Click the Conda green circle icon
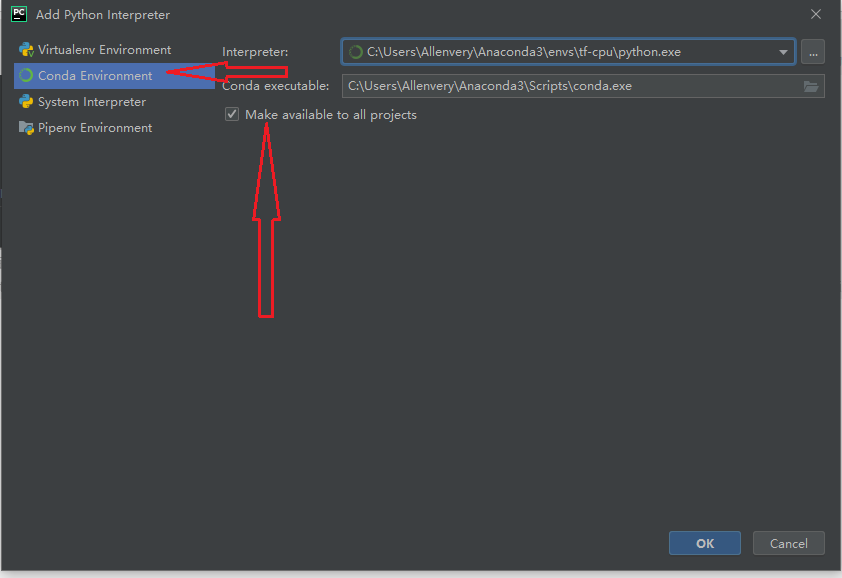The image size is (842, 578). coord(26,76)
